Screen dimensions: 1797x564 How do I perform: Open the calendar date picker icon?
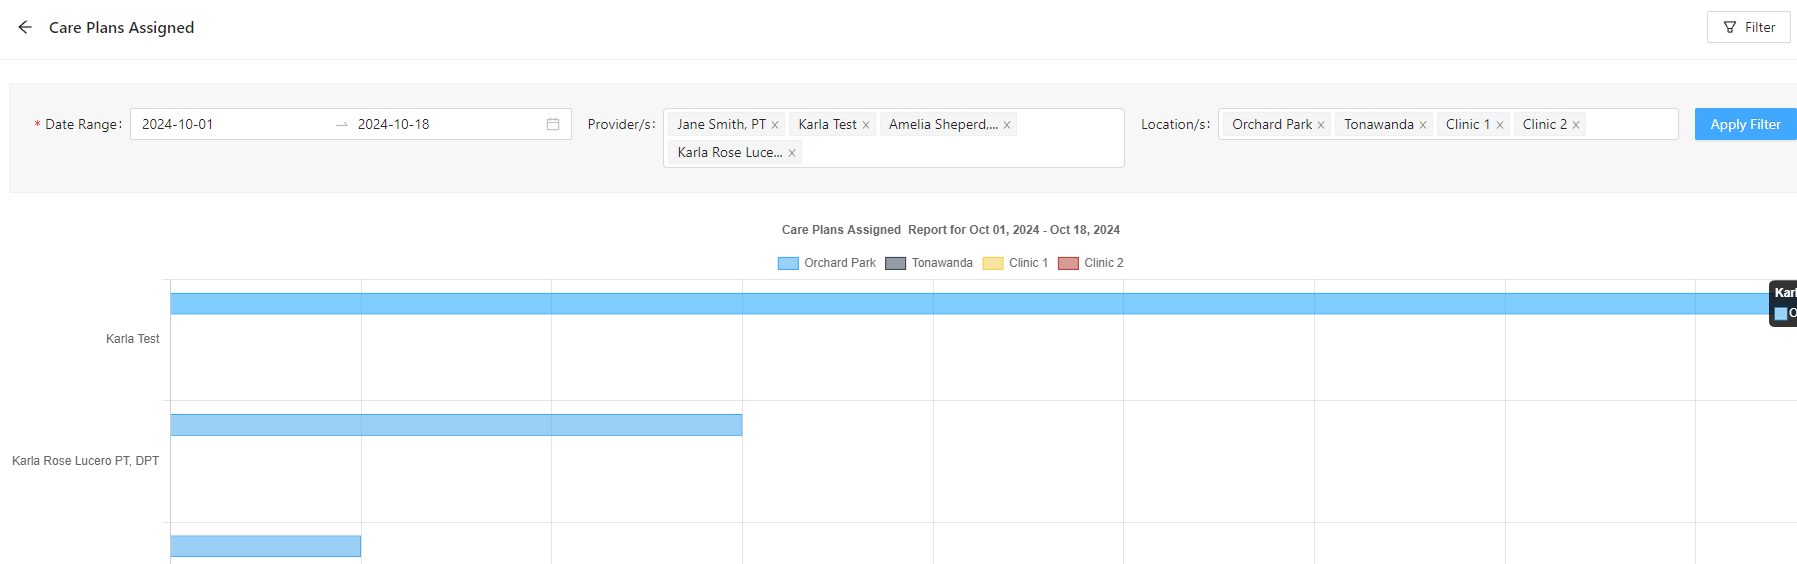pyautogui.click(x=553, y=124)
